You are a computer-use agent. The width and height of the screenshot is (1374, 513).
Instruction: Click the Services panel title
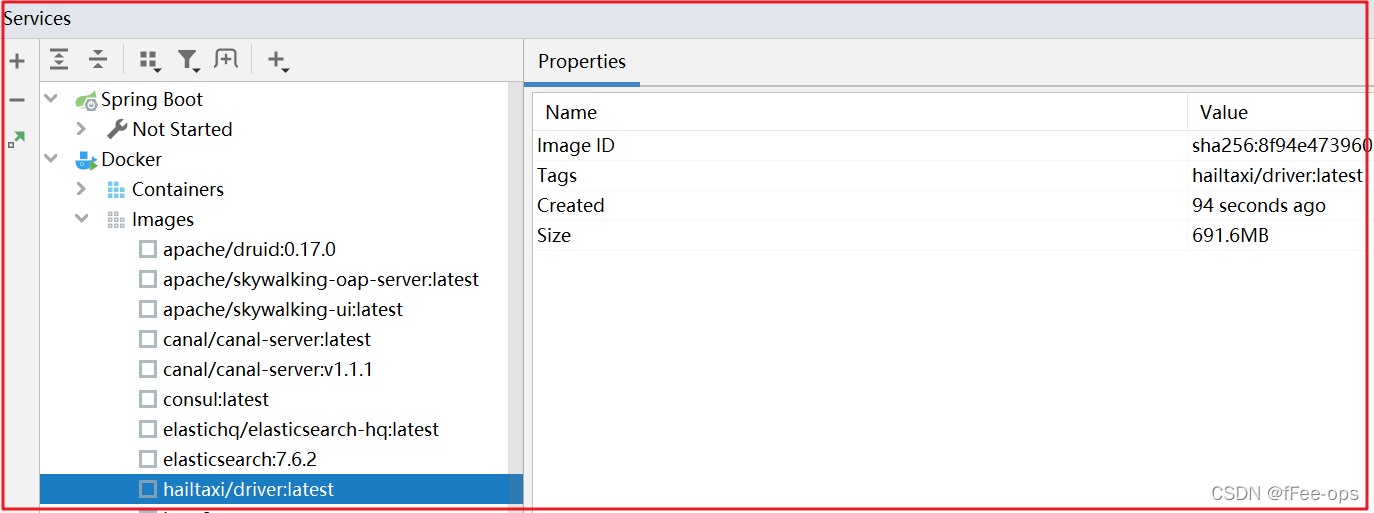37,19
